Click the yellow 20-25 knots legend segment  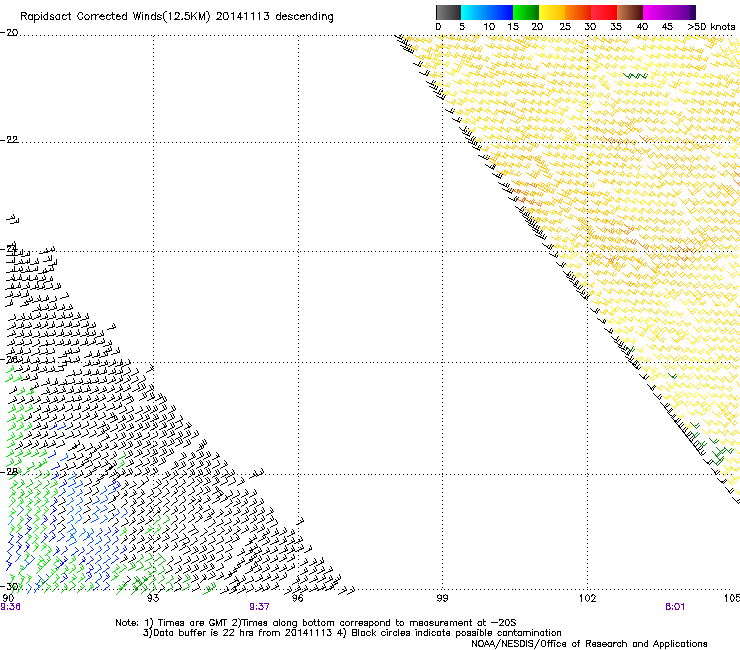pyautogui.click(x=552, y=12)
